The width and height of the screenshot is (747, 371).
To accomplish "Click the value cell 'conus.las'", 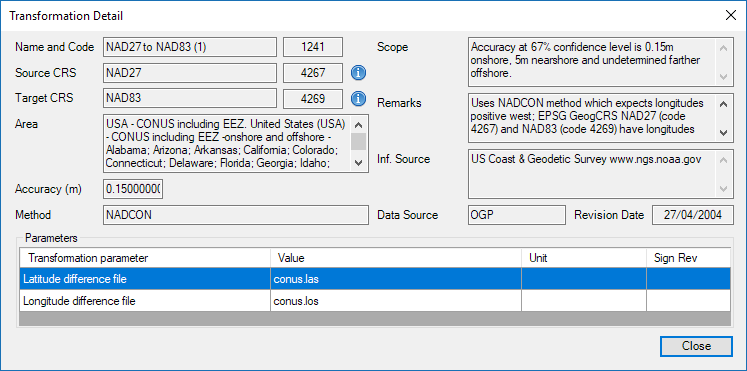I will tap(396, 279).
